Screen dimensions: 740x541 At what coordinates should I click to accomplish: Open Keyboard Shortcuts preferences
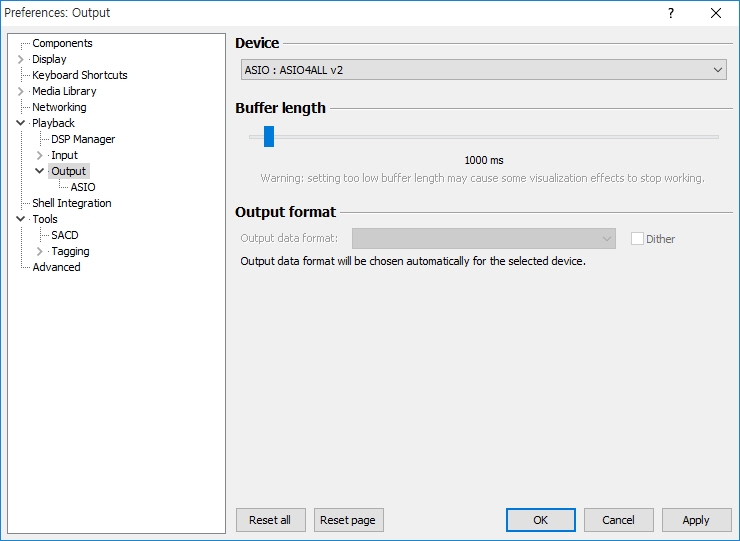click(79, 75)
